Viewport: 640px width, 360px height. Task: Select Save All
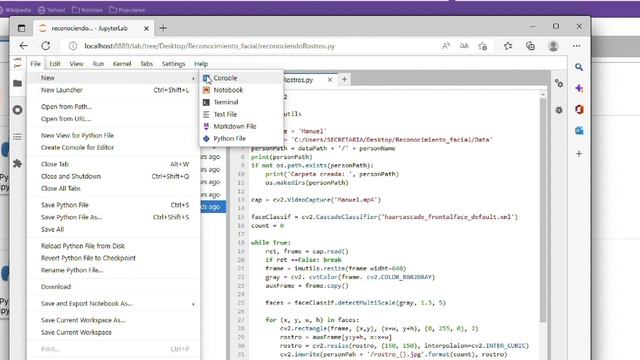tap(114, 229)
